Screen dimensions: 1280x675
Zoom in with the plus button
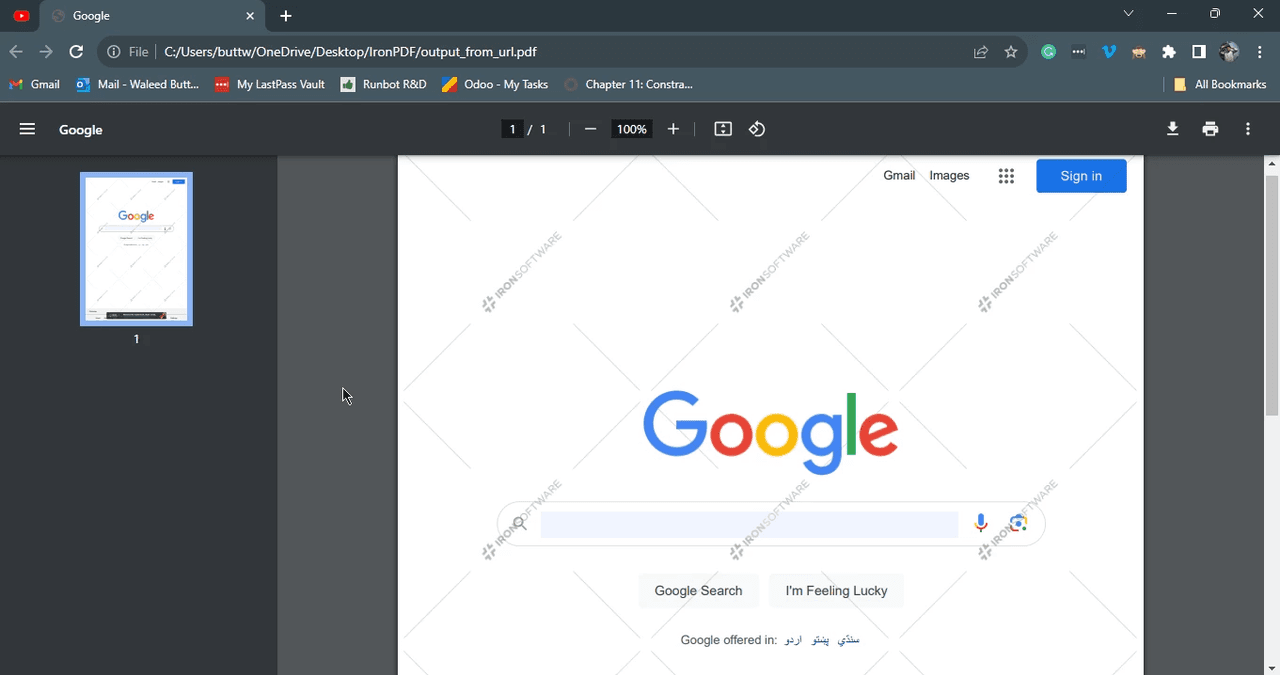tap(673, 129)
